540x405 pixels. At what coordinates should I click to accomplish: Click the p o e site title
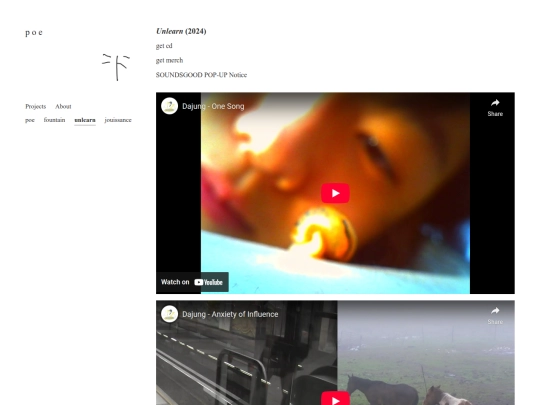34,32
